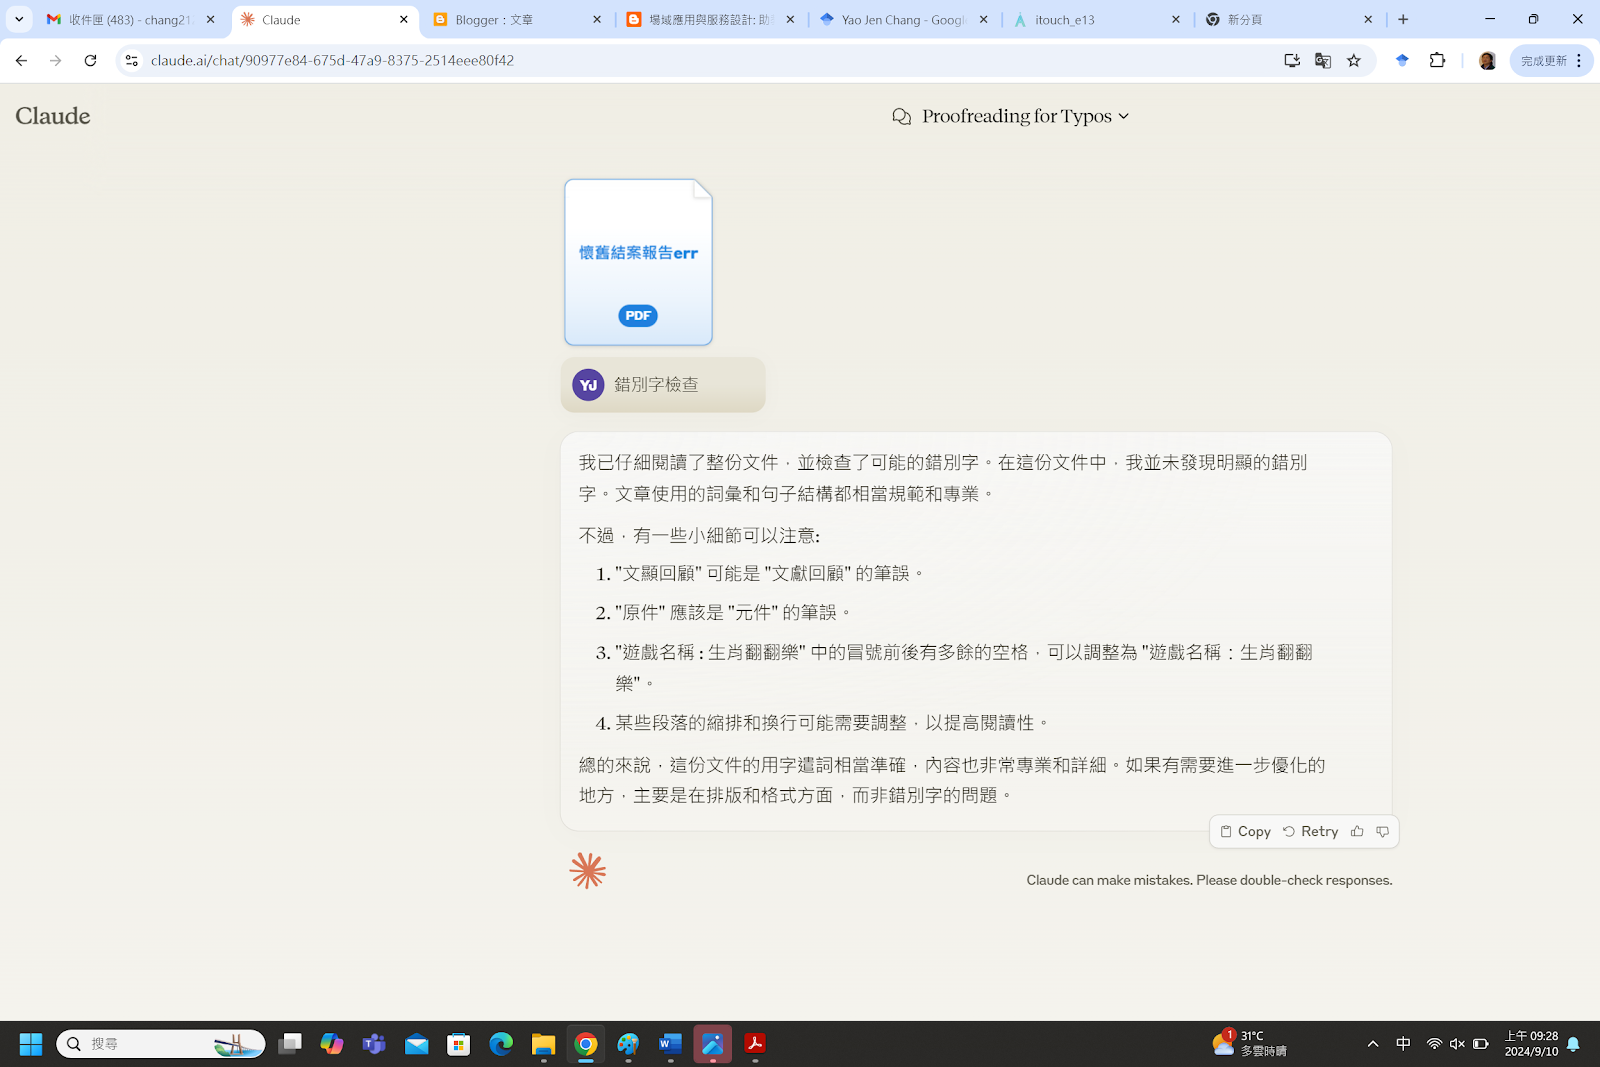The width and height of the screenshot is (1600, 1067).
Task: Toggle the 中 input method indicator
Action: coord(1403,1044)
